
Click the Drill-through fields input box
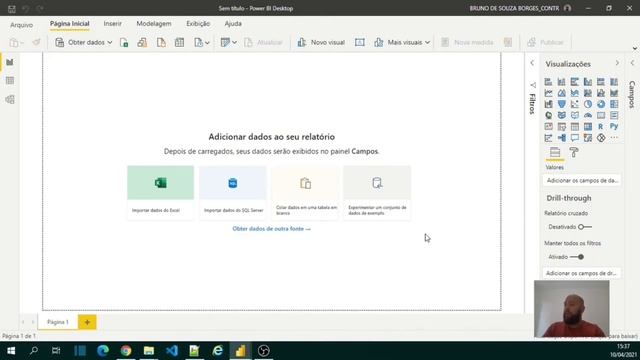582,273
